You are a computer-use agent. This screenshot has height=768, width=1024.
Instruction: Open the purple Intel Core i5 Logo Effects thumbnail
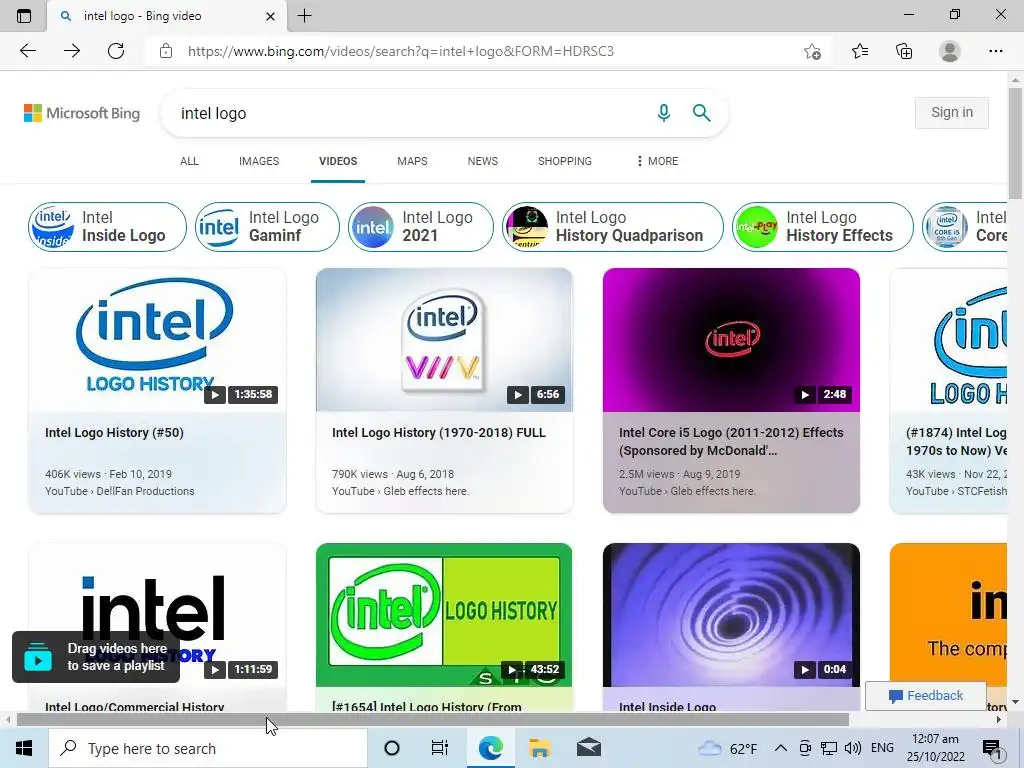click(x=731, y=340)
